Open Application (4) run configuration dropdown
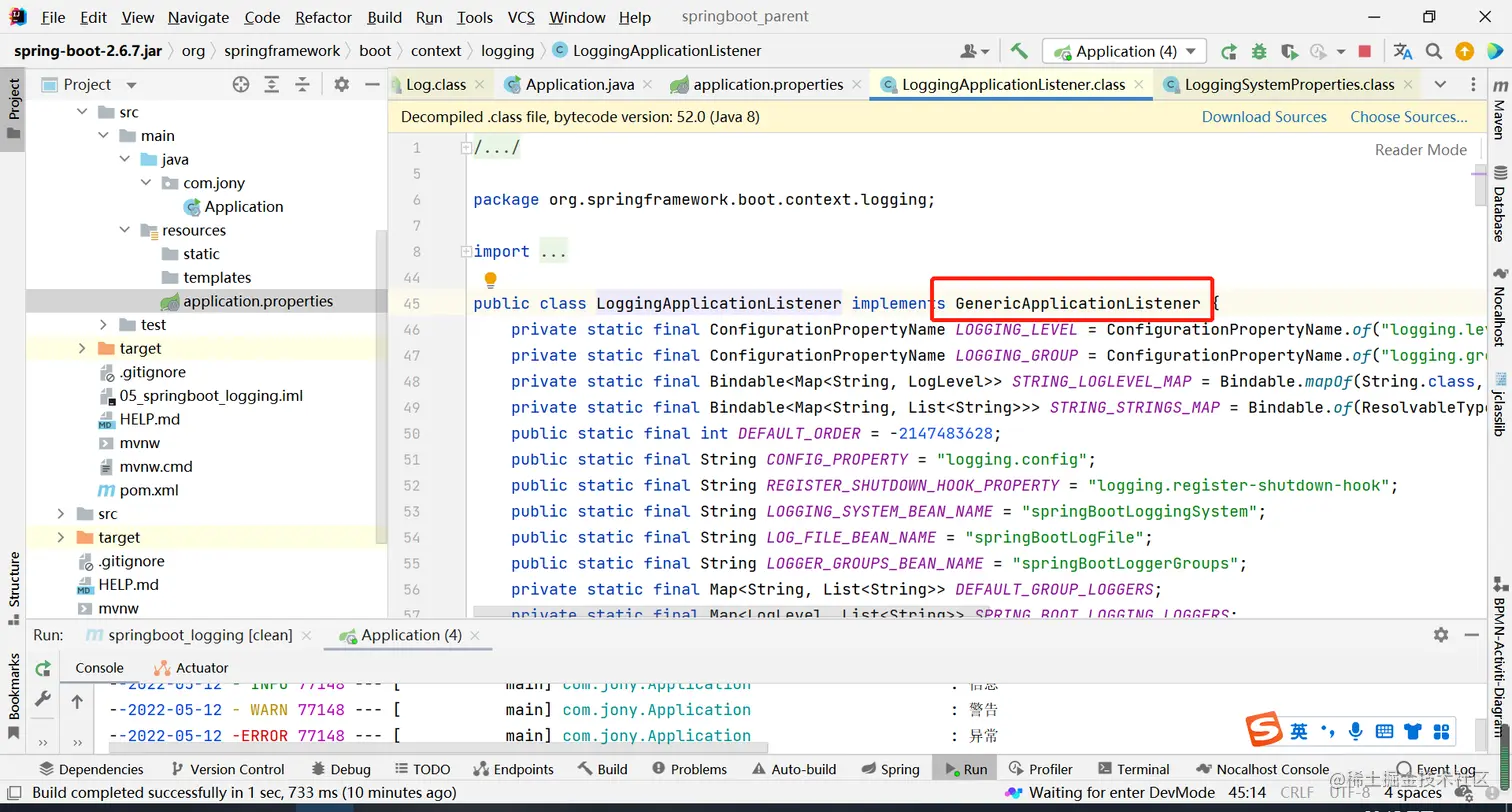1512x812 pixels. (1124, 51)
